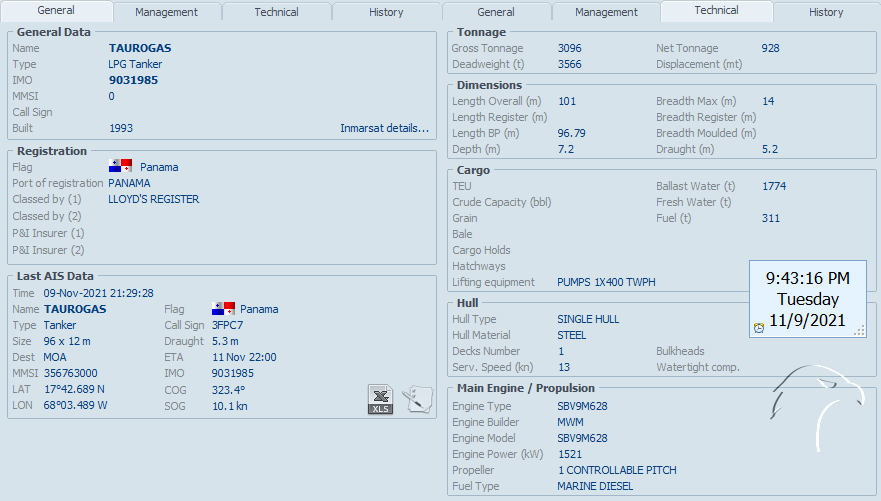
Task: Click the Gross Tonnage value 3096
Action: point(570,48)
